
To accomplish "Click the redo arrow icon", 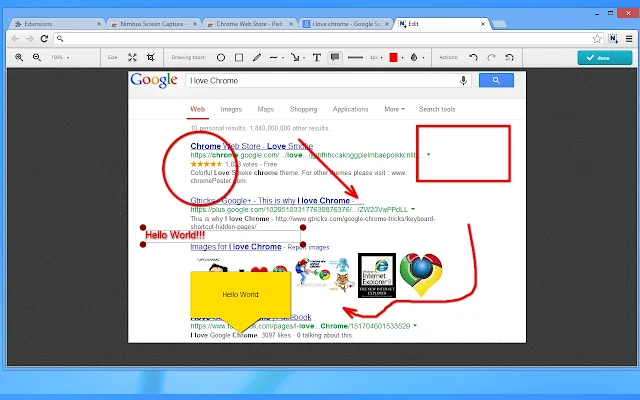I will (491, 58).
